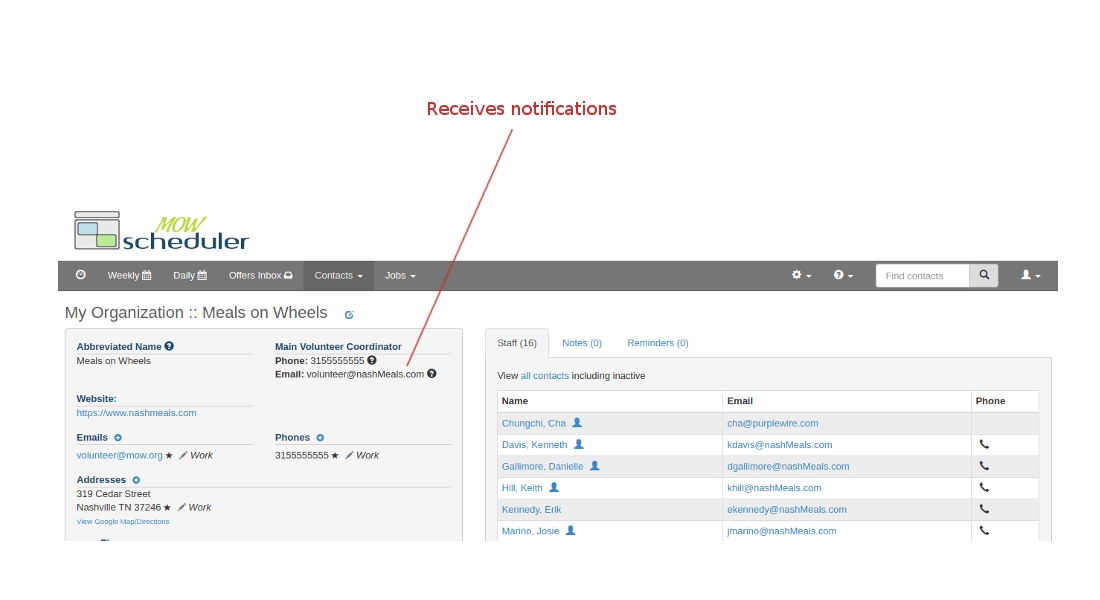1100x600 pixels.
Task: Click the 'all contacts' link
Action: point(544,376)
